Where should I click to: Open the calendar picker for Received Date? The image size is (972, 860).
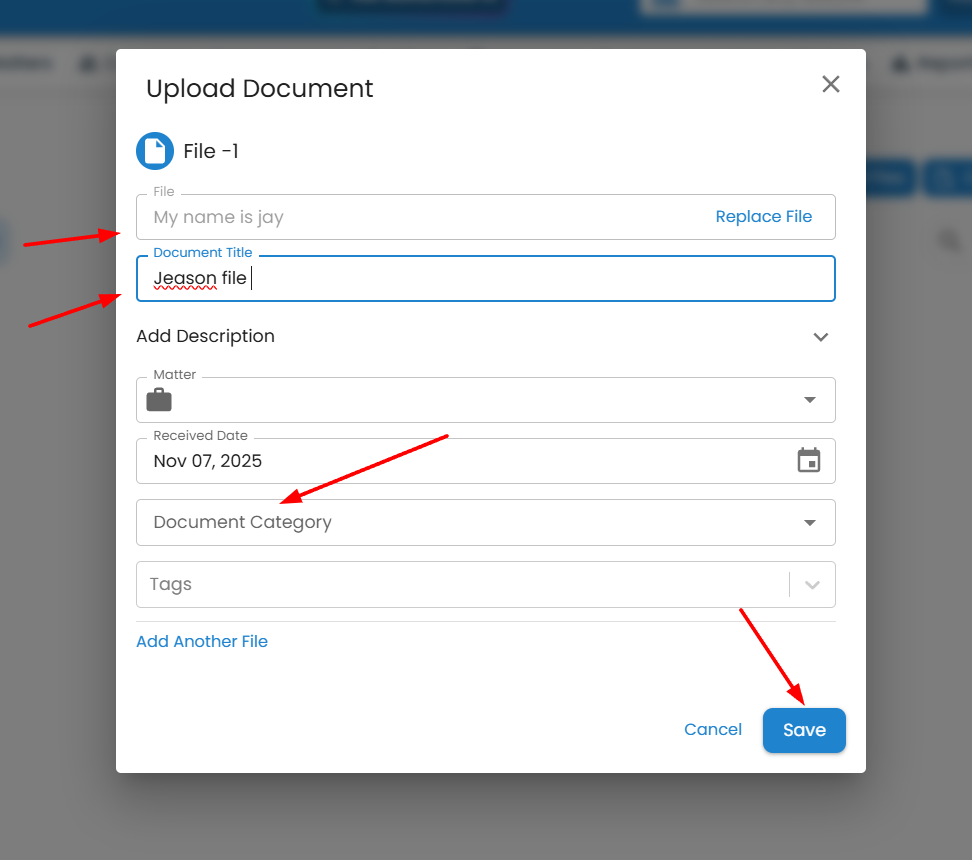[x=808, y=461]
